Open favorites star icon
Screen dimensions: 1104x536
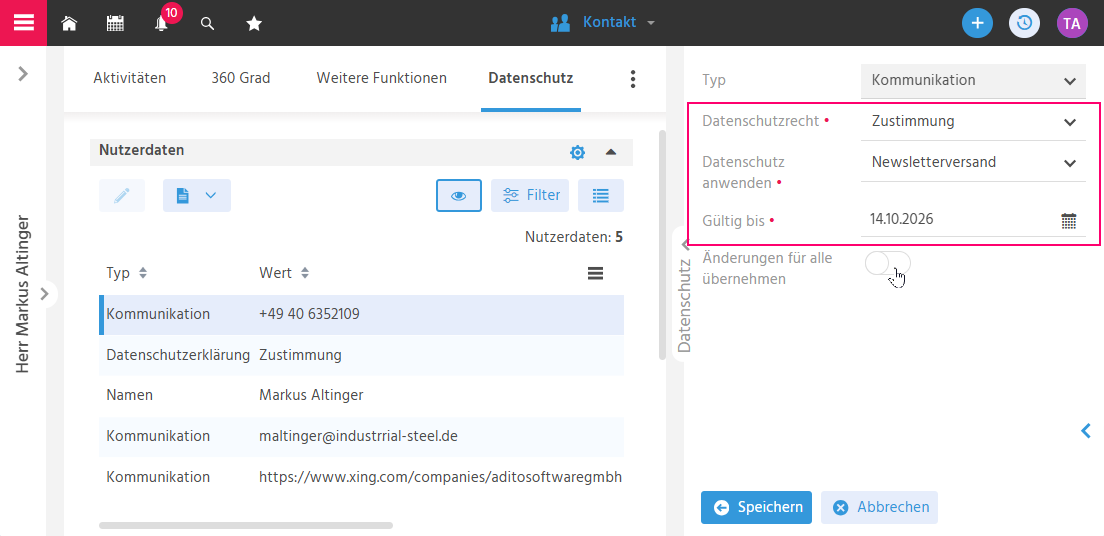click(253, 23)
